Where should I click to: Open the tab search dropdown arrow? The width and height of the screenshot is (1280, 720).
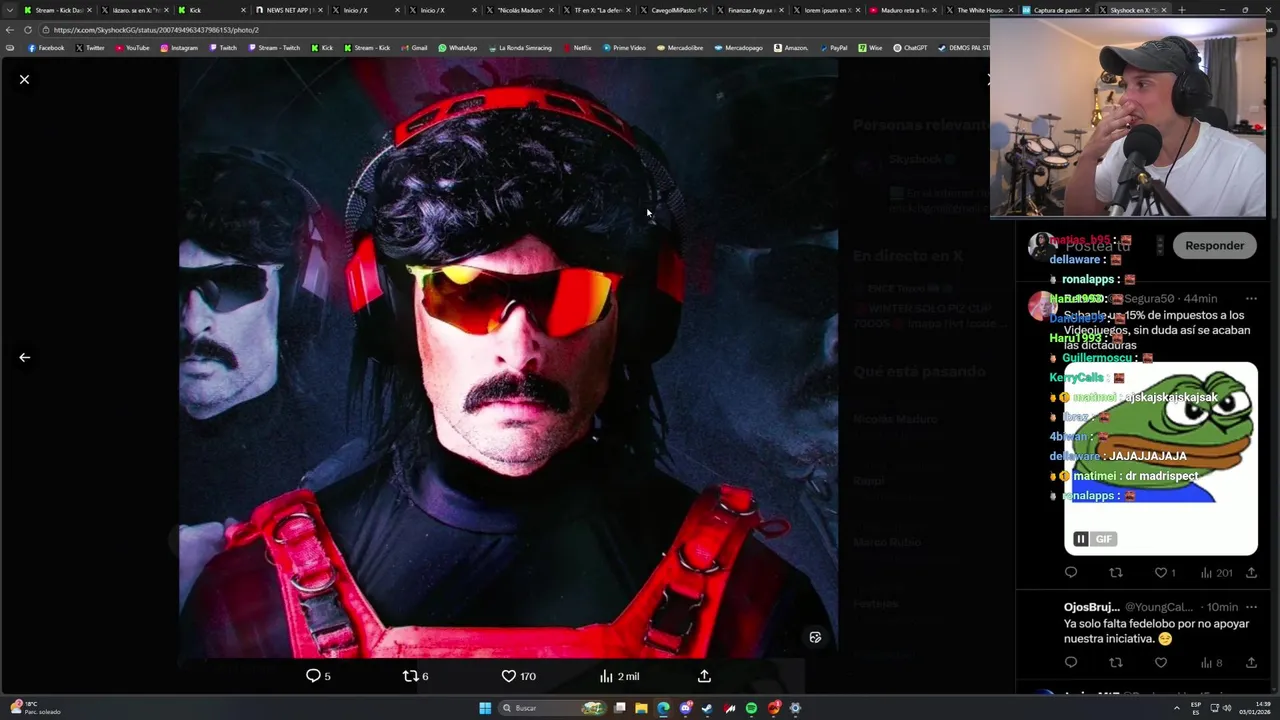(10, 10)
